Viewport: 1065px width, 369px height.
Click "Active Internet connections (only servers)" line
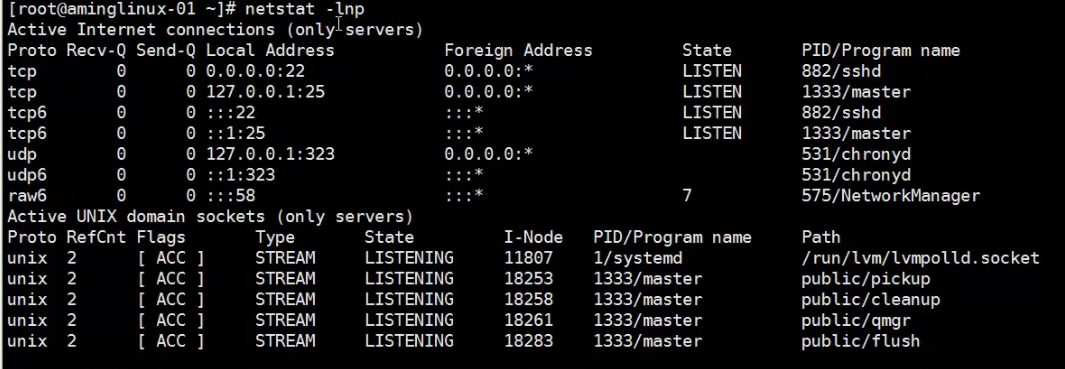(x=215, y=30)
